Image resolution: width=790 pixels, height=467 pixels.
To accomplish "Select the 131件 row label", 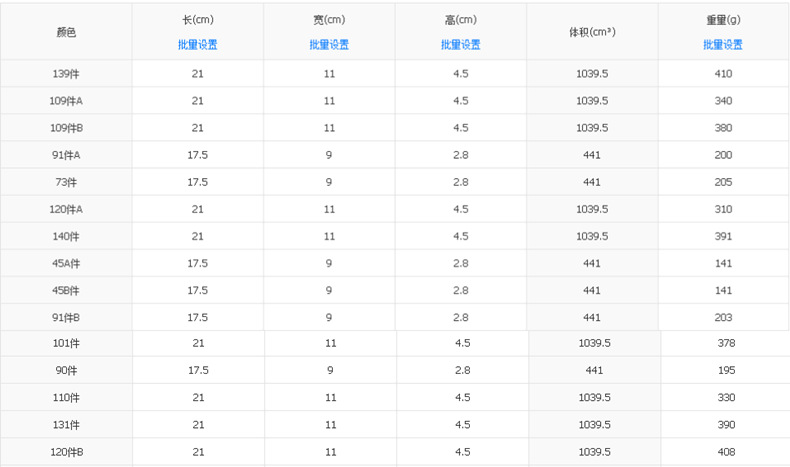I will tap(66, 425).
